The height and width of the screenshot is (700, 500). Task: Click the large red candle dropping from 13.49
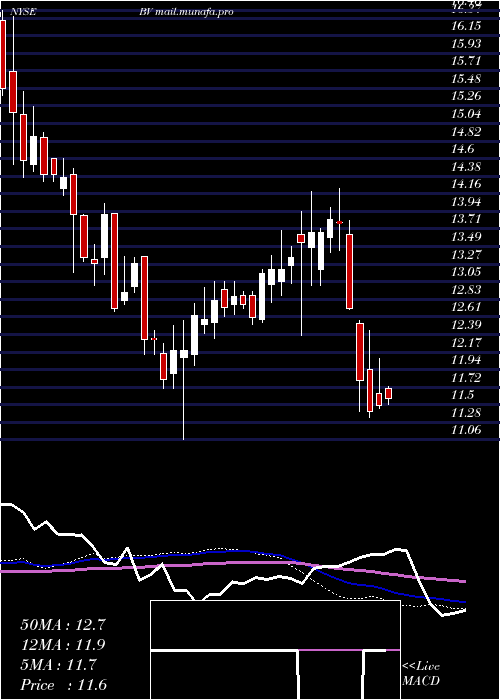(350, 271)
